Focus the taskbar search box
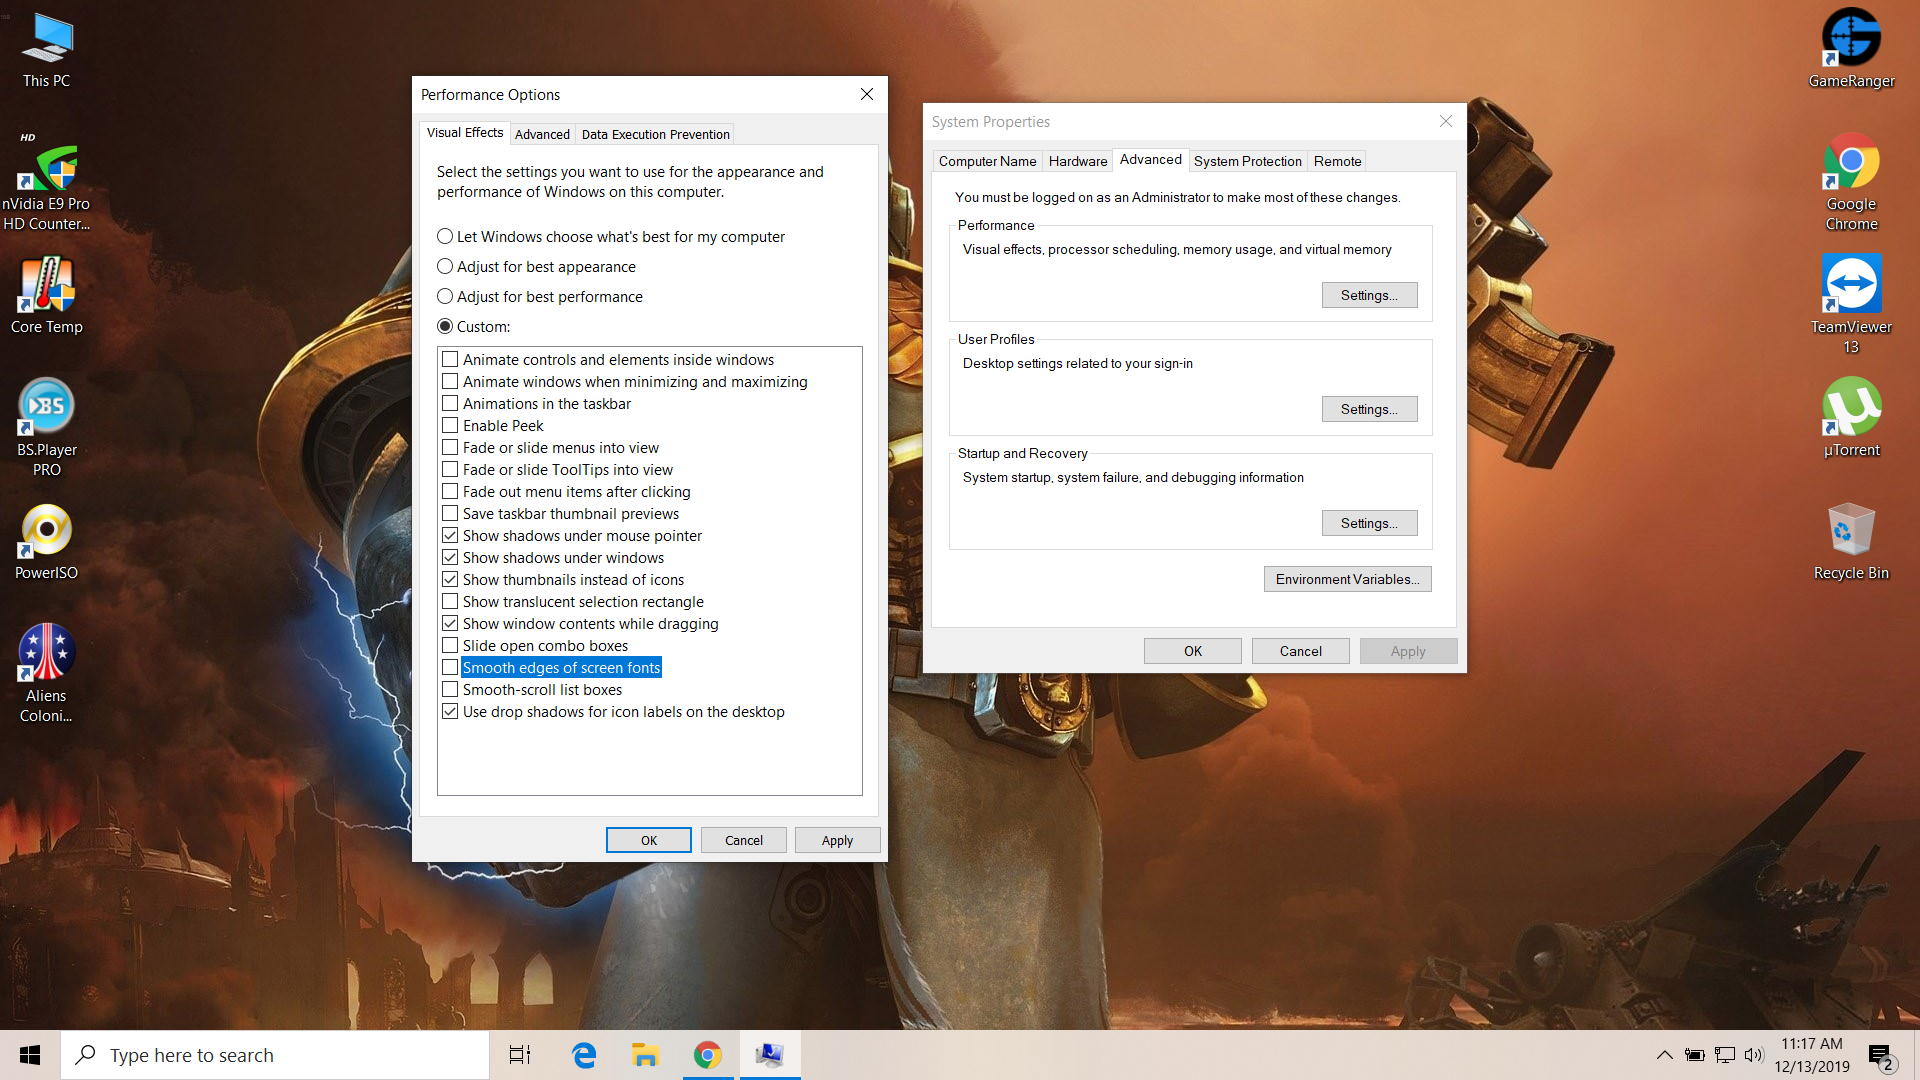 (275, 1055)
